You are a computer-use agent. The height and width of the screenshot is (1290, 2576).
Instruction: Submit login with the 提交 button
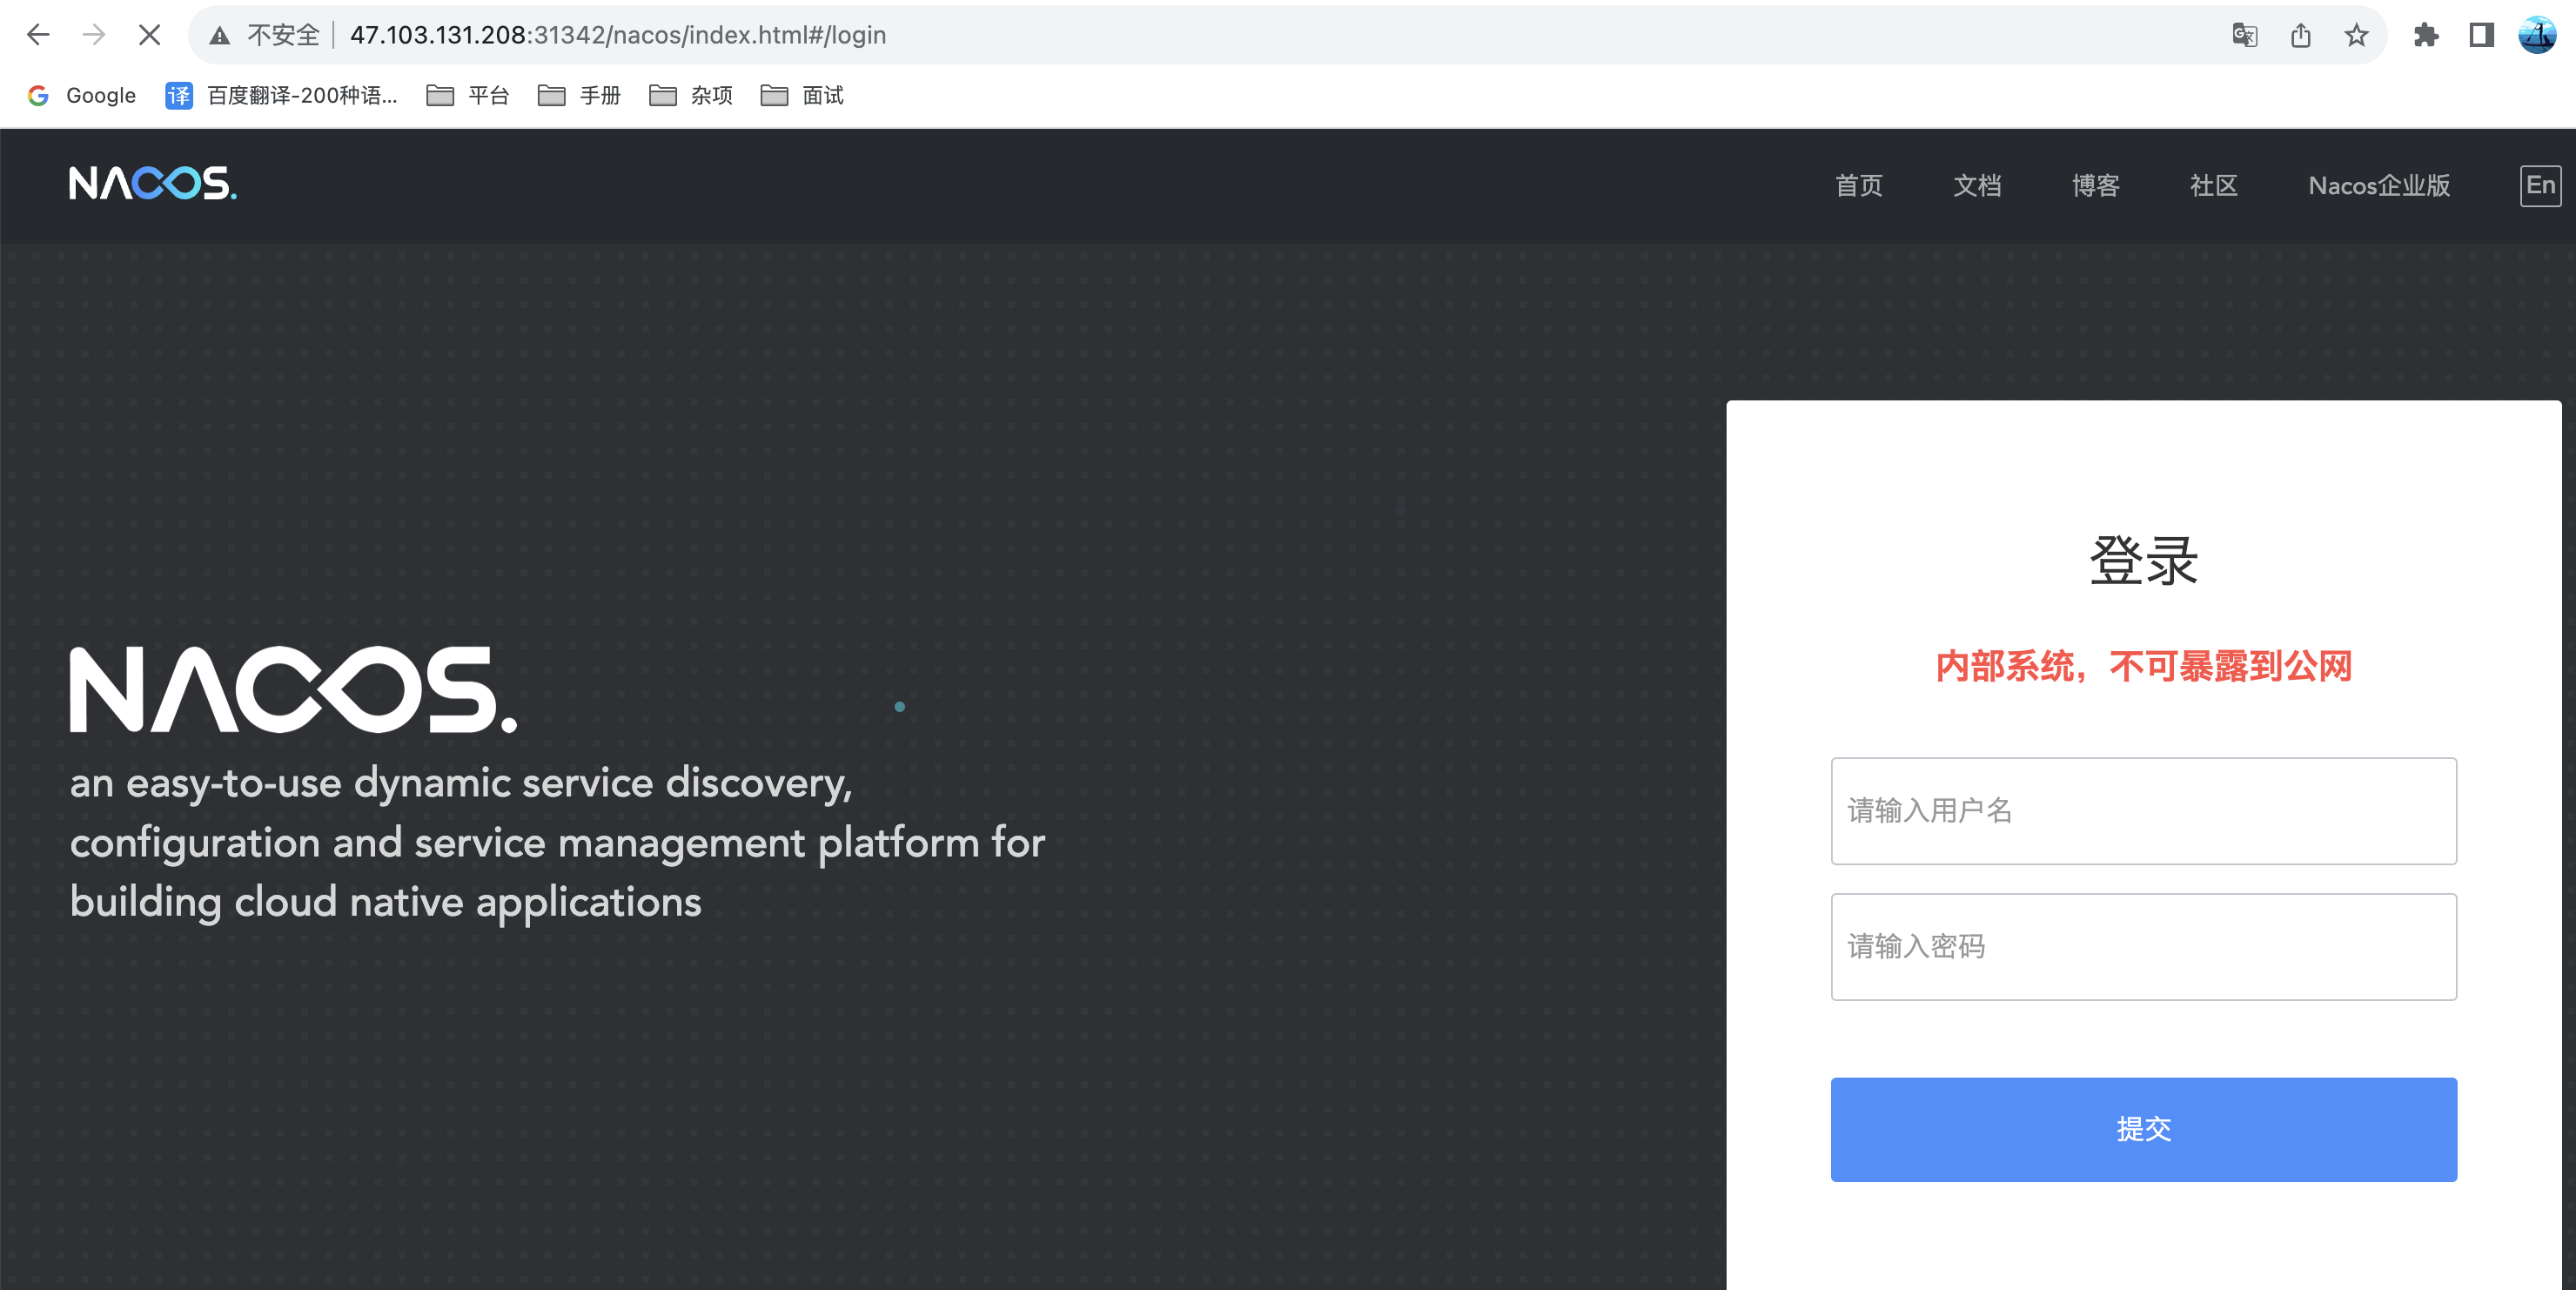coord(2143,1129)
